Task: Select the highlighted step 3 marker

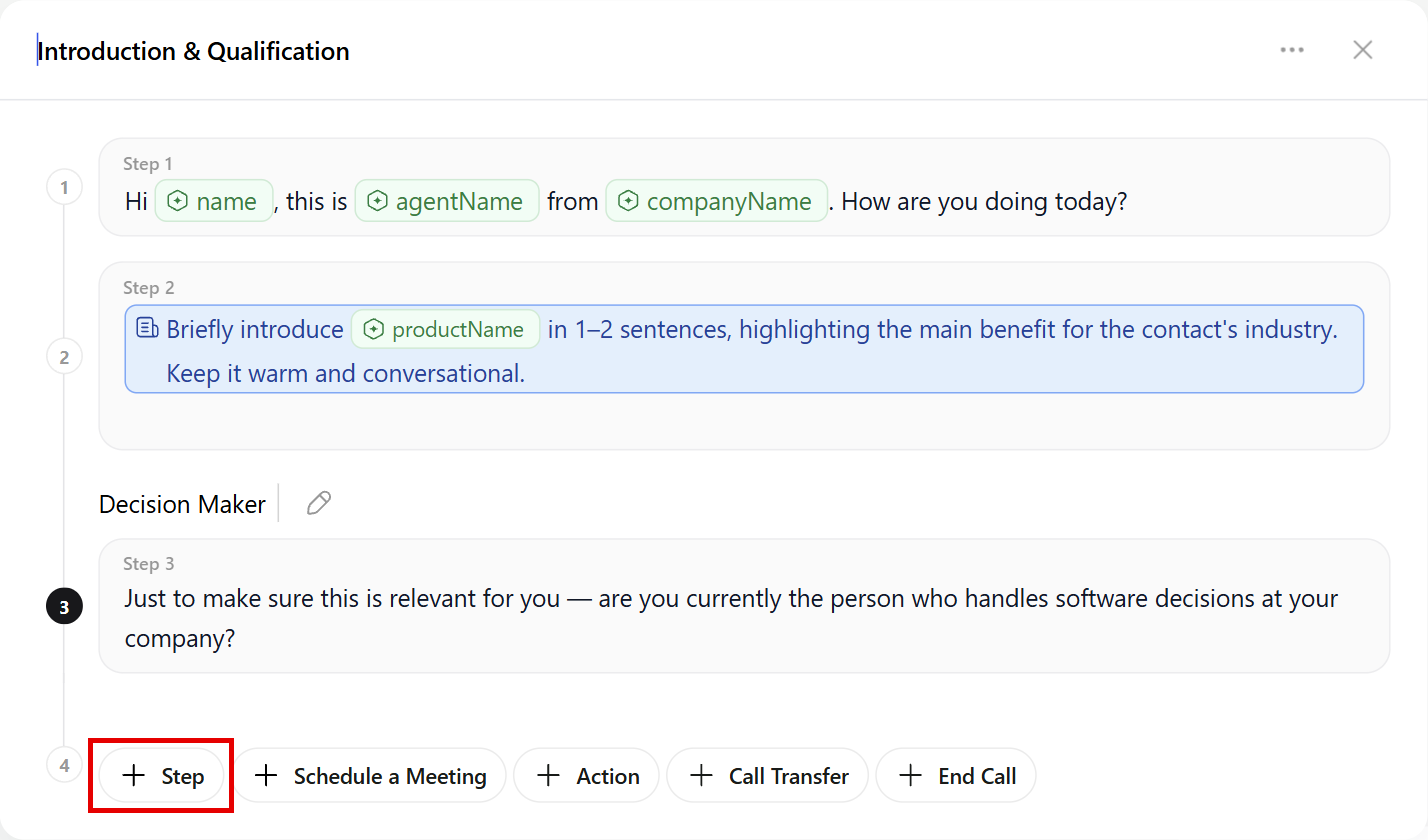Action: (x=65, y=607)
